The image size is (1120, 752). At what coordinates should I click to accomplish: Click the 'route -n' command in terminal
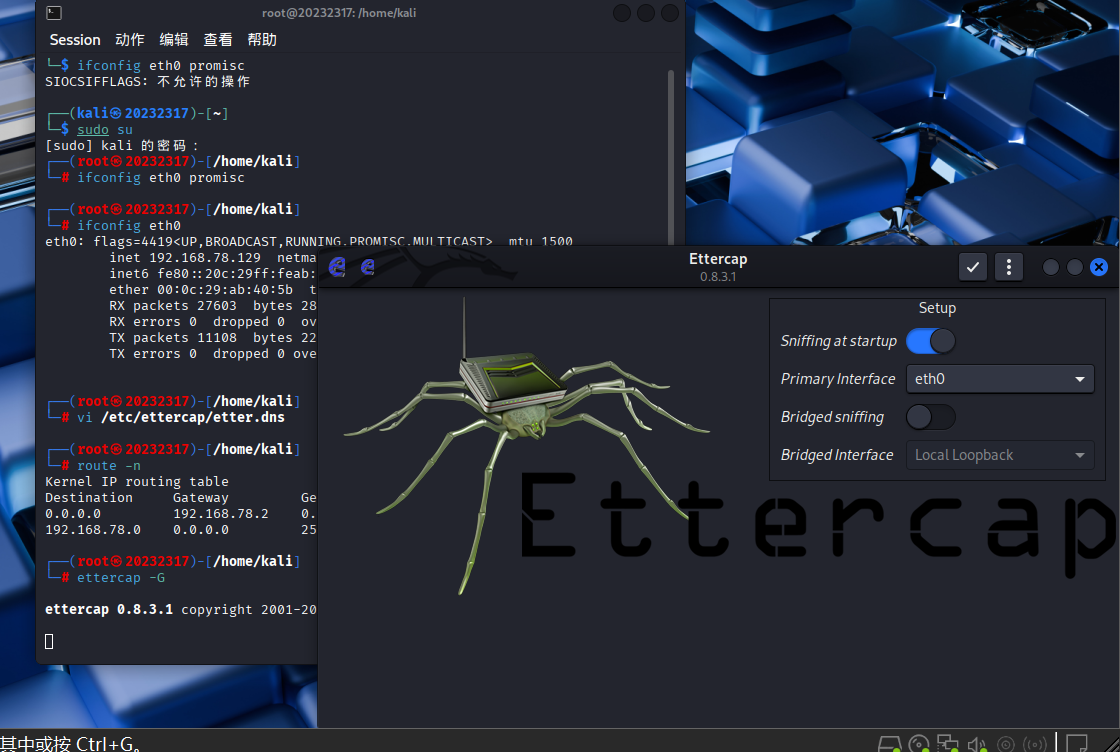pyautogui.click(x=109, y=466)
